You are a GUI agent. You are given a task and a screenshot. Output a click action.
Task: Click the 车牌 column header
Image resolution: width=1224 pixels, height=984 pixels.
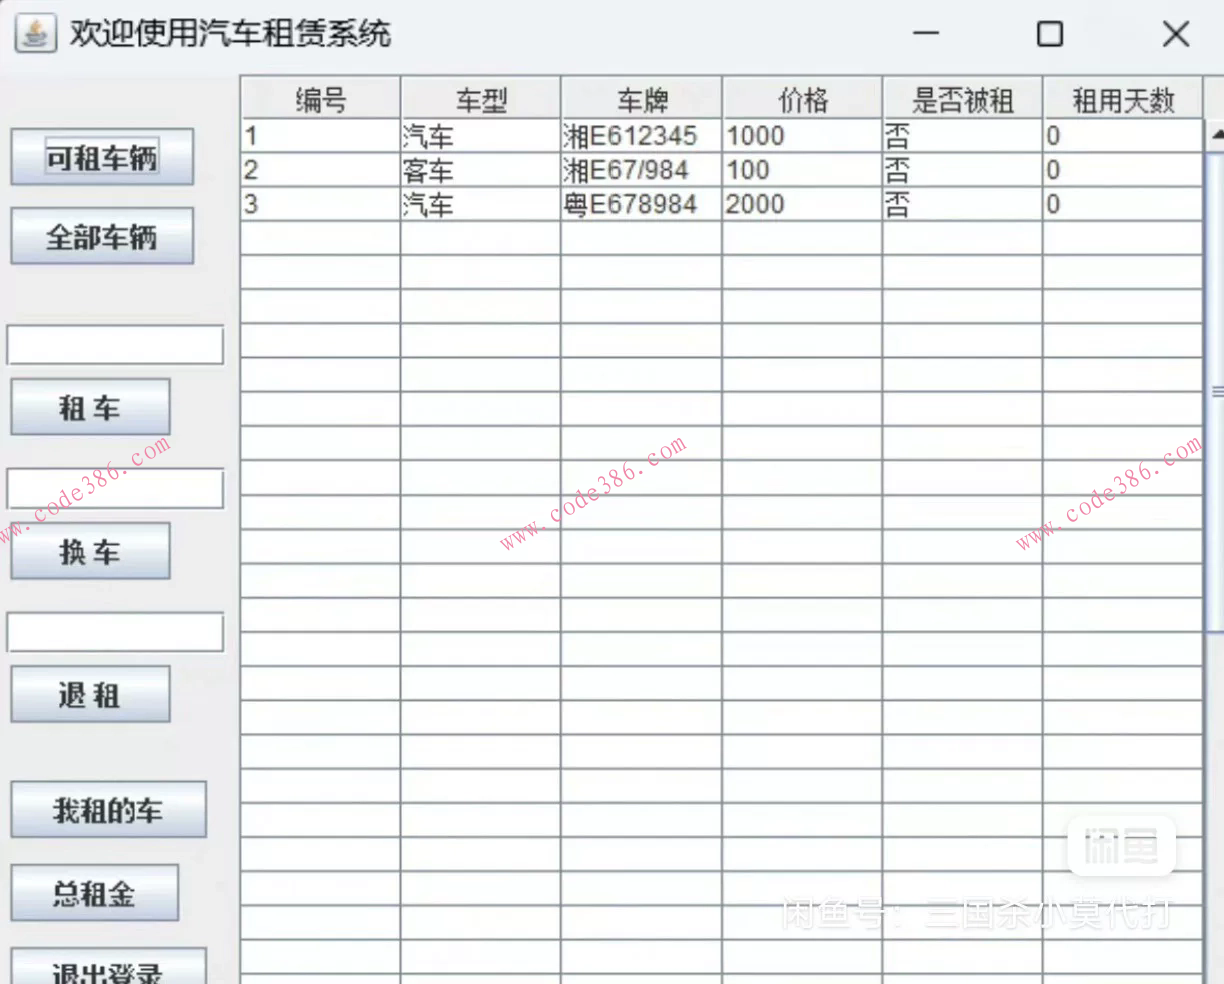pos(642,99)
